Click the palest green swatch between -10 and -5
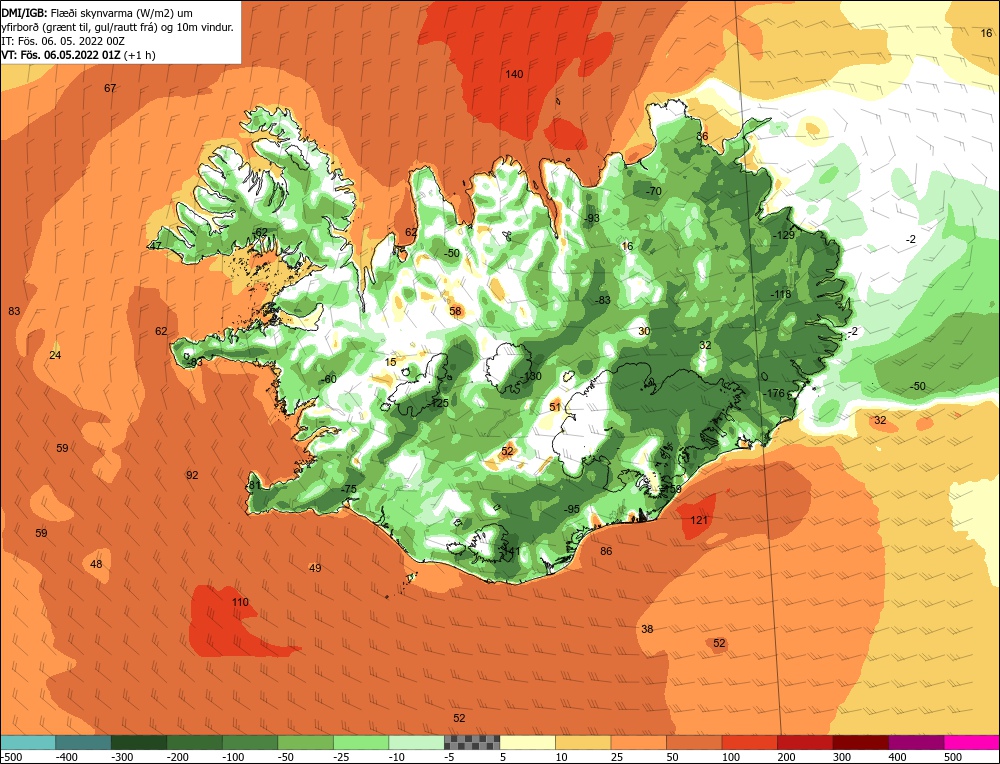1000x764 pixels. [x=416, y=742]
